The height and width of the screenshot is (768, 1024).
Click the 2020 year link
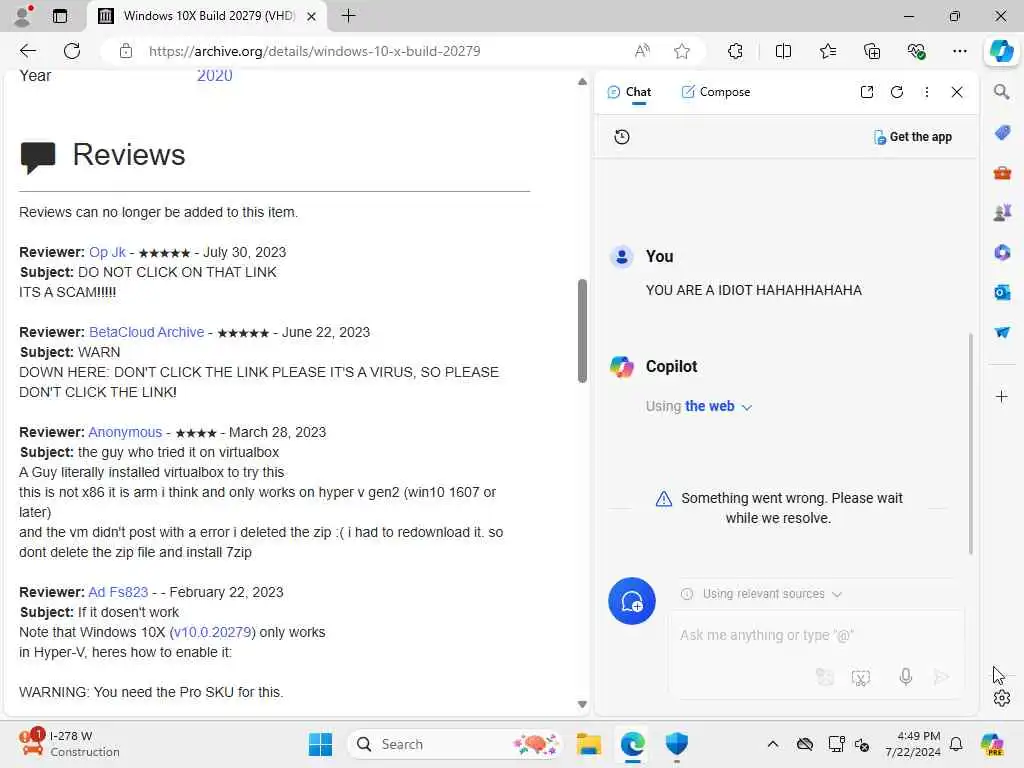point(215,76)
